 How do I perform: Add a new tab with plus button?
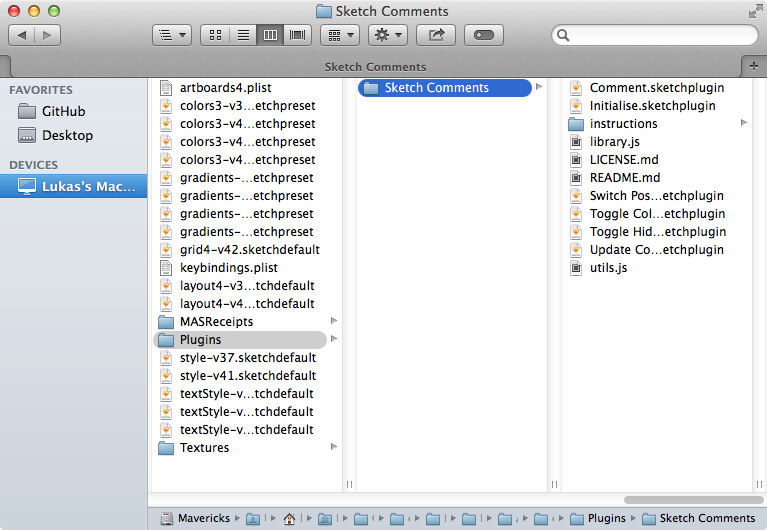coord(754,66)
